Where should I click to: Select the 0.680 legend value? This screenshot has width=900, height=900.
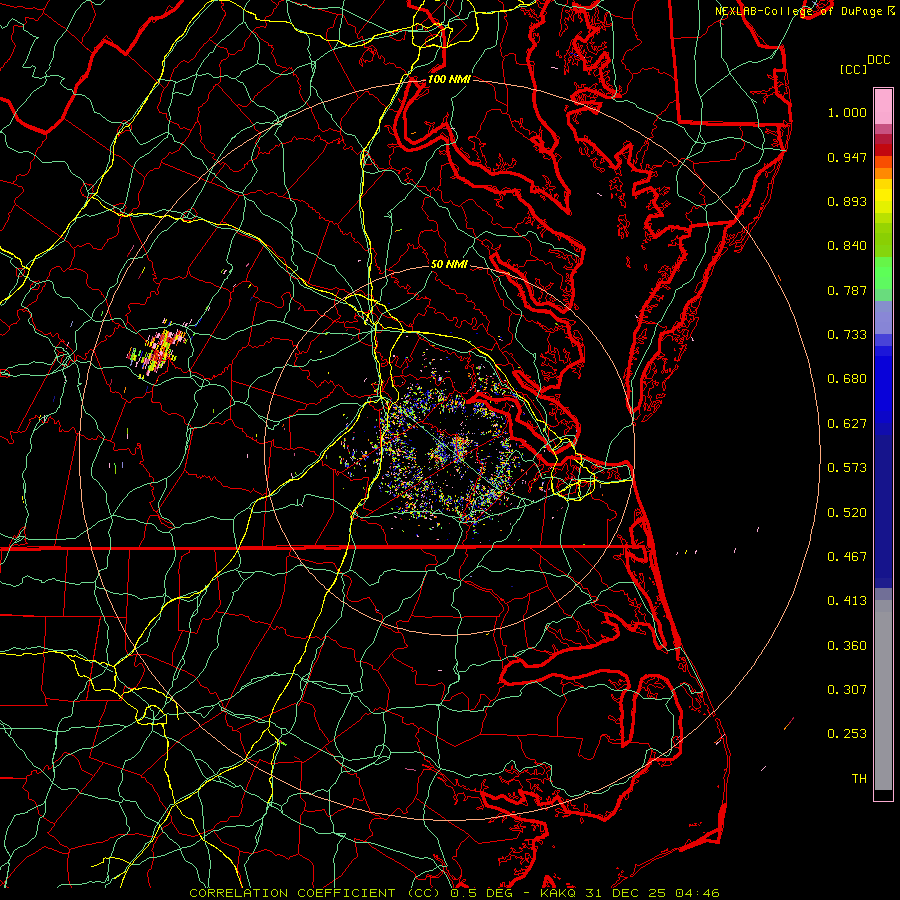(x=847, y=379)
